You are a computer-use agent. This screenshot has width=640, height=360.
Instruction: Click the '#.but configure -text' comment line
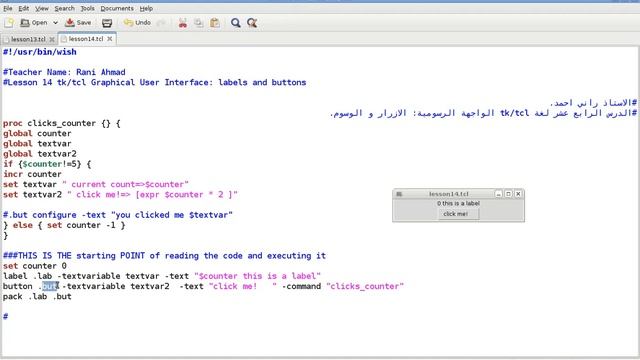[118, 215]
